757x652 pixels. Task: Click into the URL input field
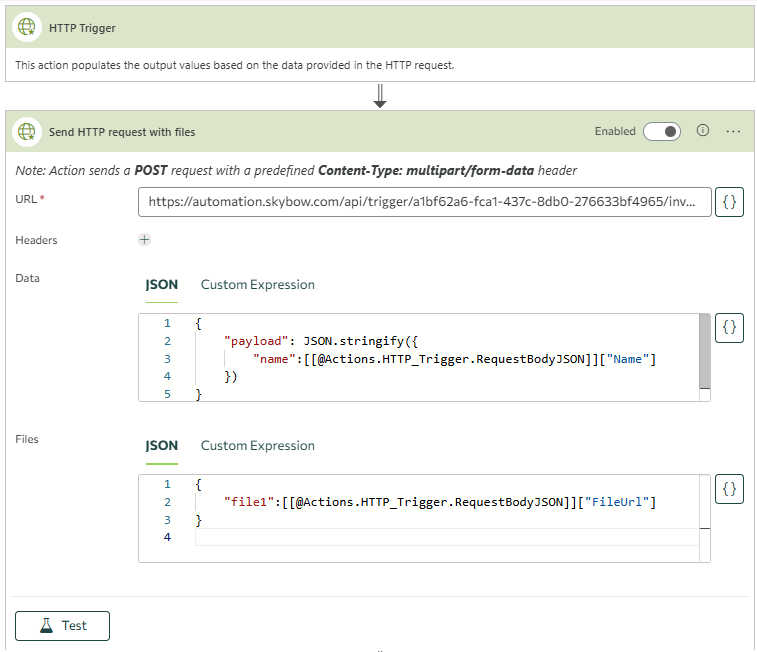tap(425, 202)
